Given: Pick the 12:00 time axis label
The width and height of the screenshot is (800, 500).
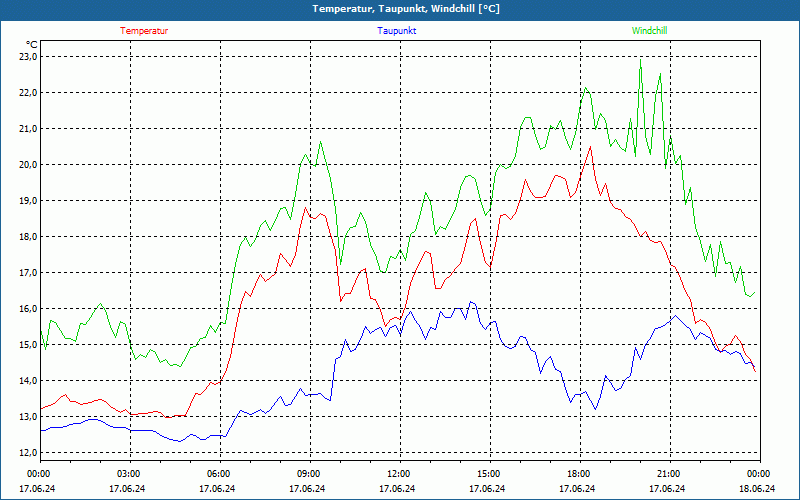Looking at the screenshot, I should (399, 474).
